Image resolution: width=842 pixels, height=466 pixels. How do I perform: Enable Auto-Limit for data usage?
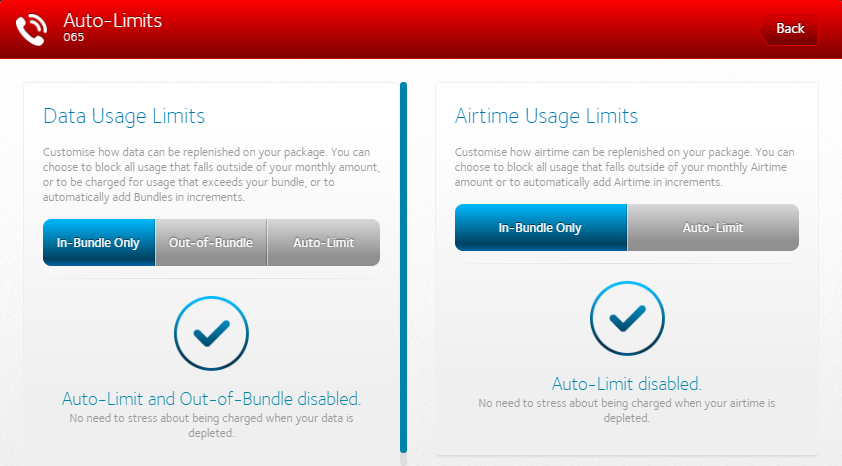click(323, 243)
